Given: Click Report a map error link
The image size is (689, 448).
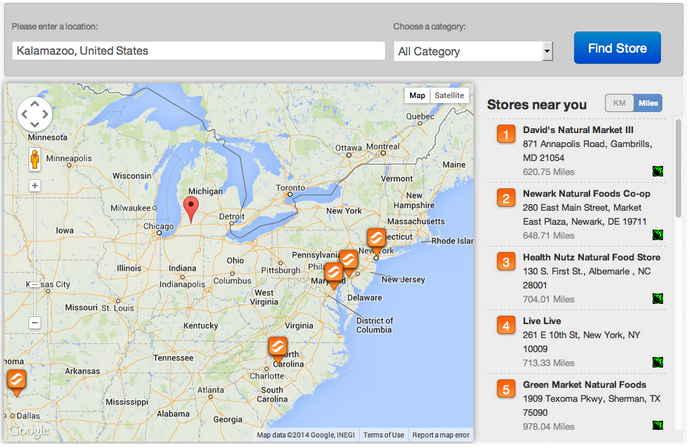Looking at the screenshot, I should click(x=441, y=435).
